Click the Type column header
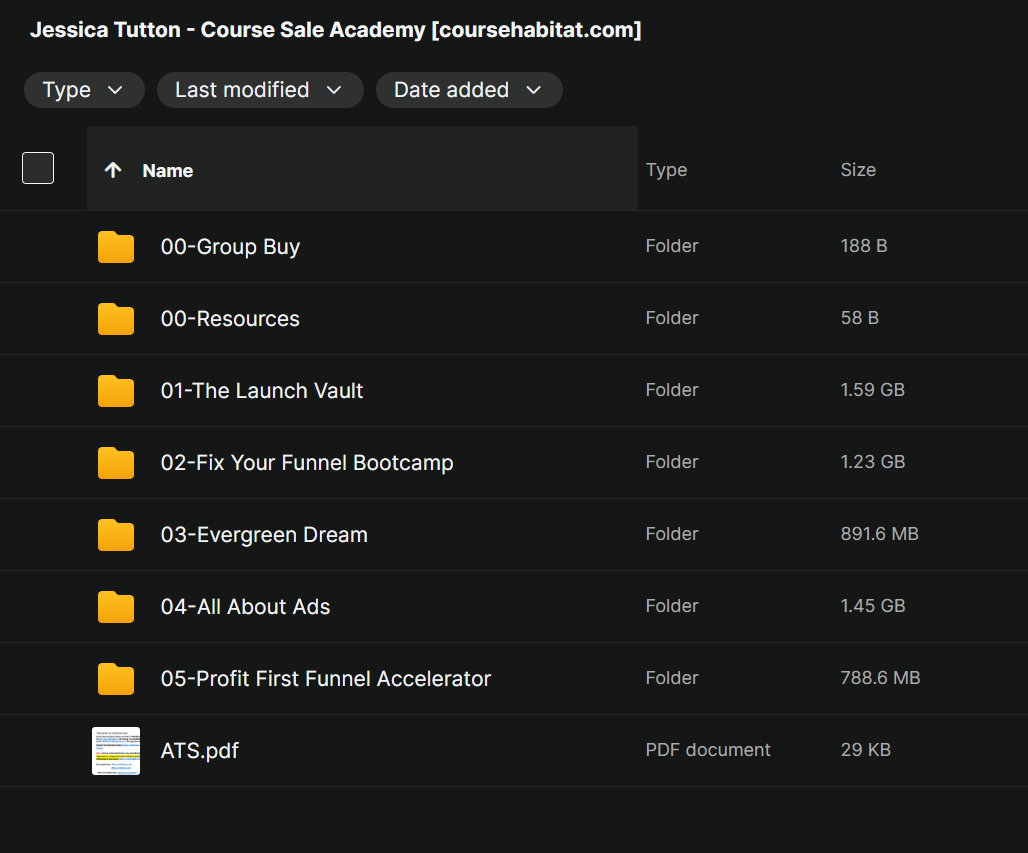The image size is (1028, 853). tap(666, 170)
